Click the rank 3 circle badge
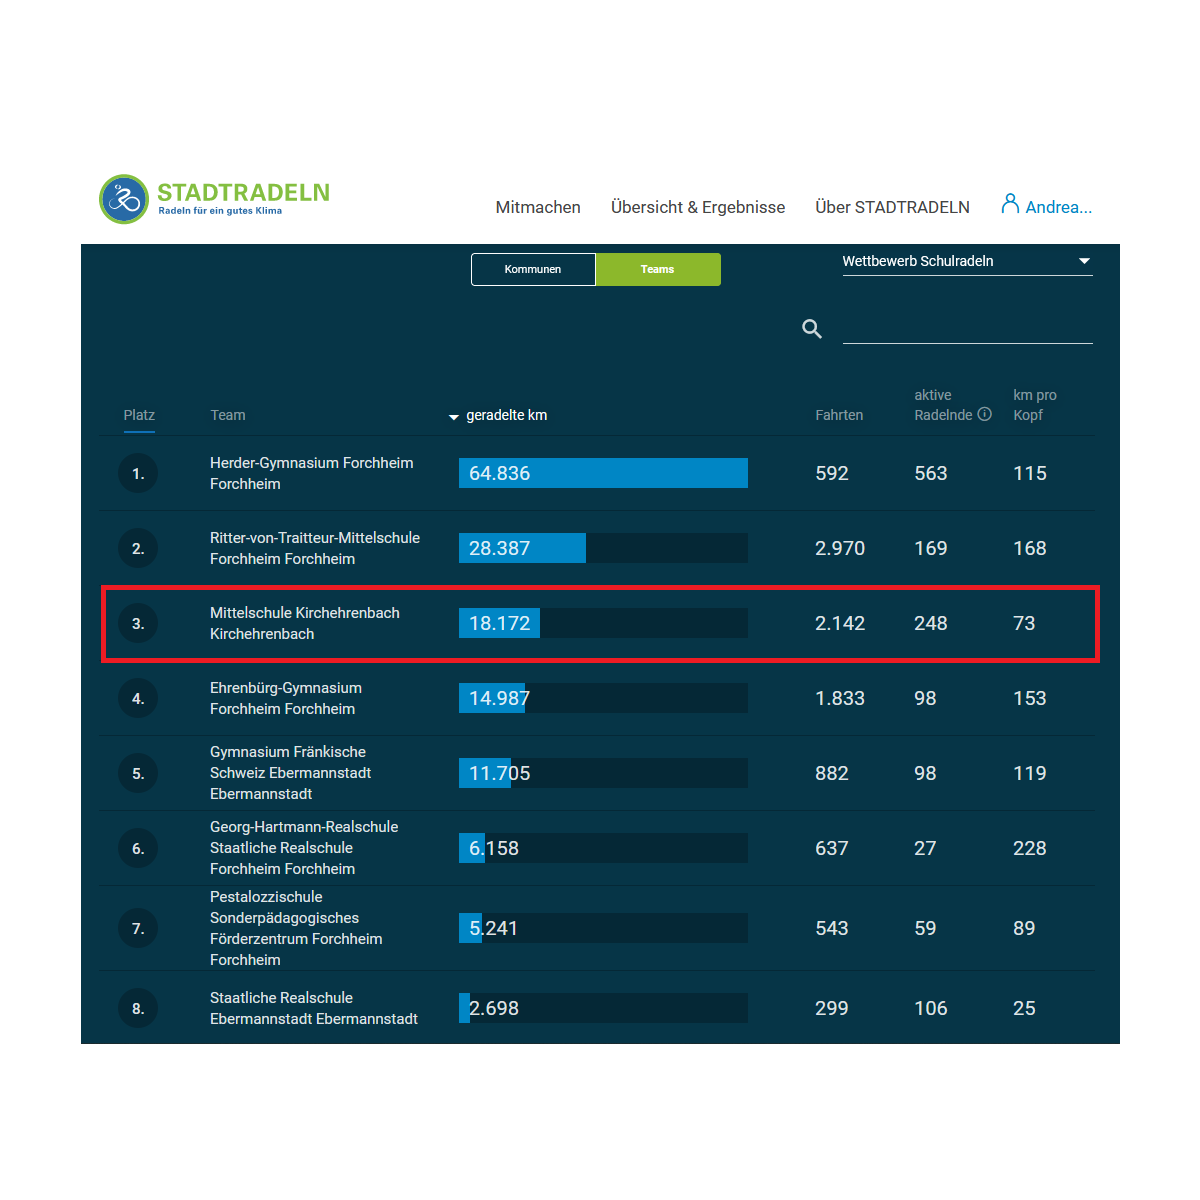Screen dimensions: 1200x1200 click(x=138, y=623)
